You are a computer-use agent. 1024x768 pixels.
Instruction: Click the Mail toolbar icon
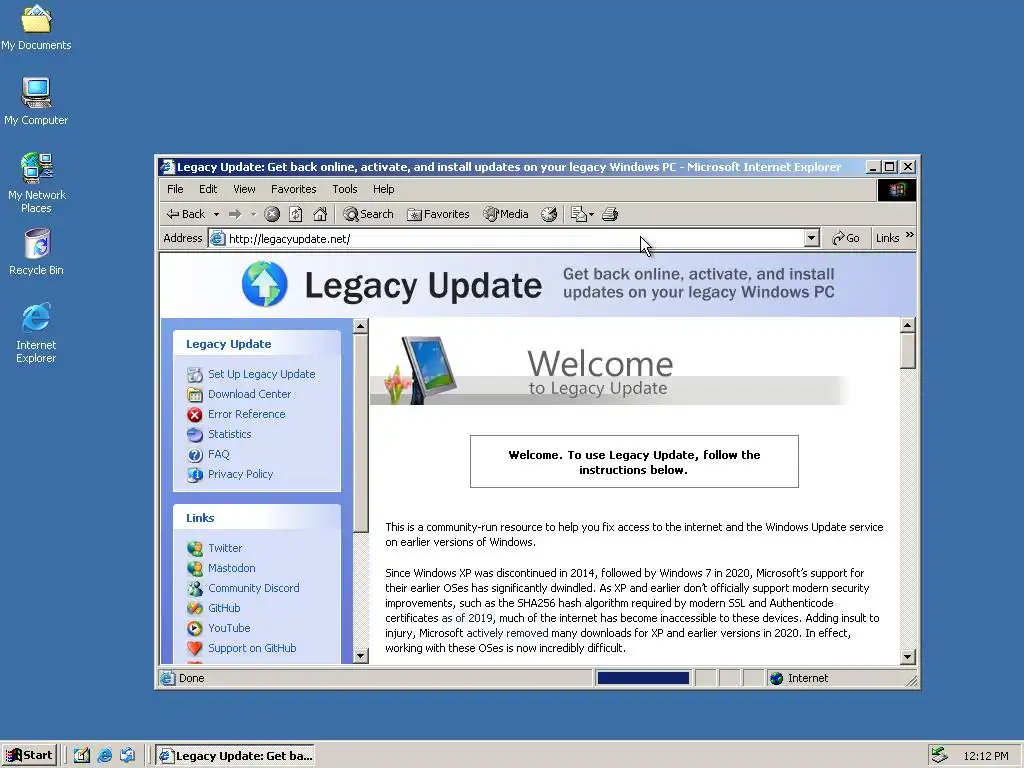coord(578,214)
